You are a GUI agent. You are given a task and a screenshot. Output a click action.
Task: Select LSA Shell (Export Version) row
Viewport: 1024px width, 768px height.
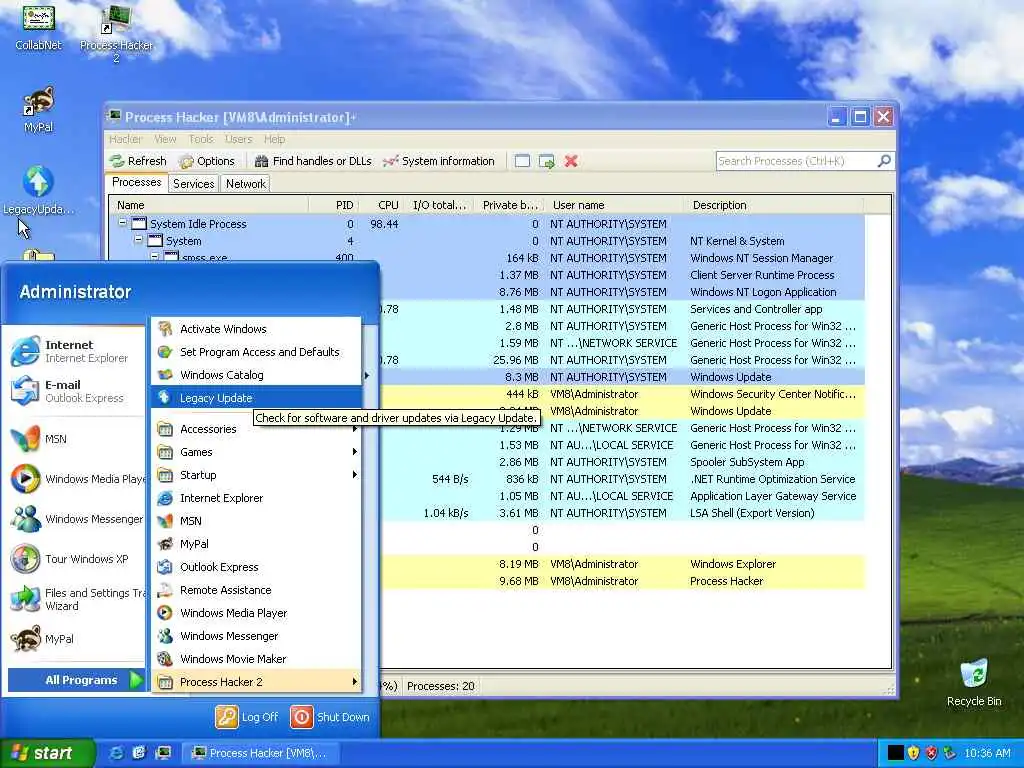pyautogui.click(x=622, y=513)
